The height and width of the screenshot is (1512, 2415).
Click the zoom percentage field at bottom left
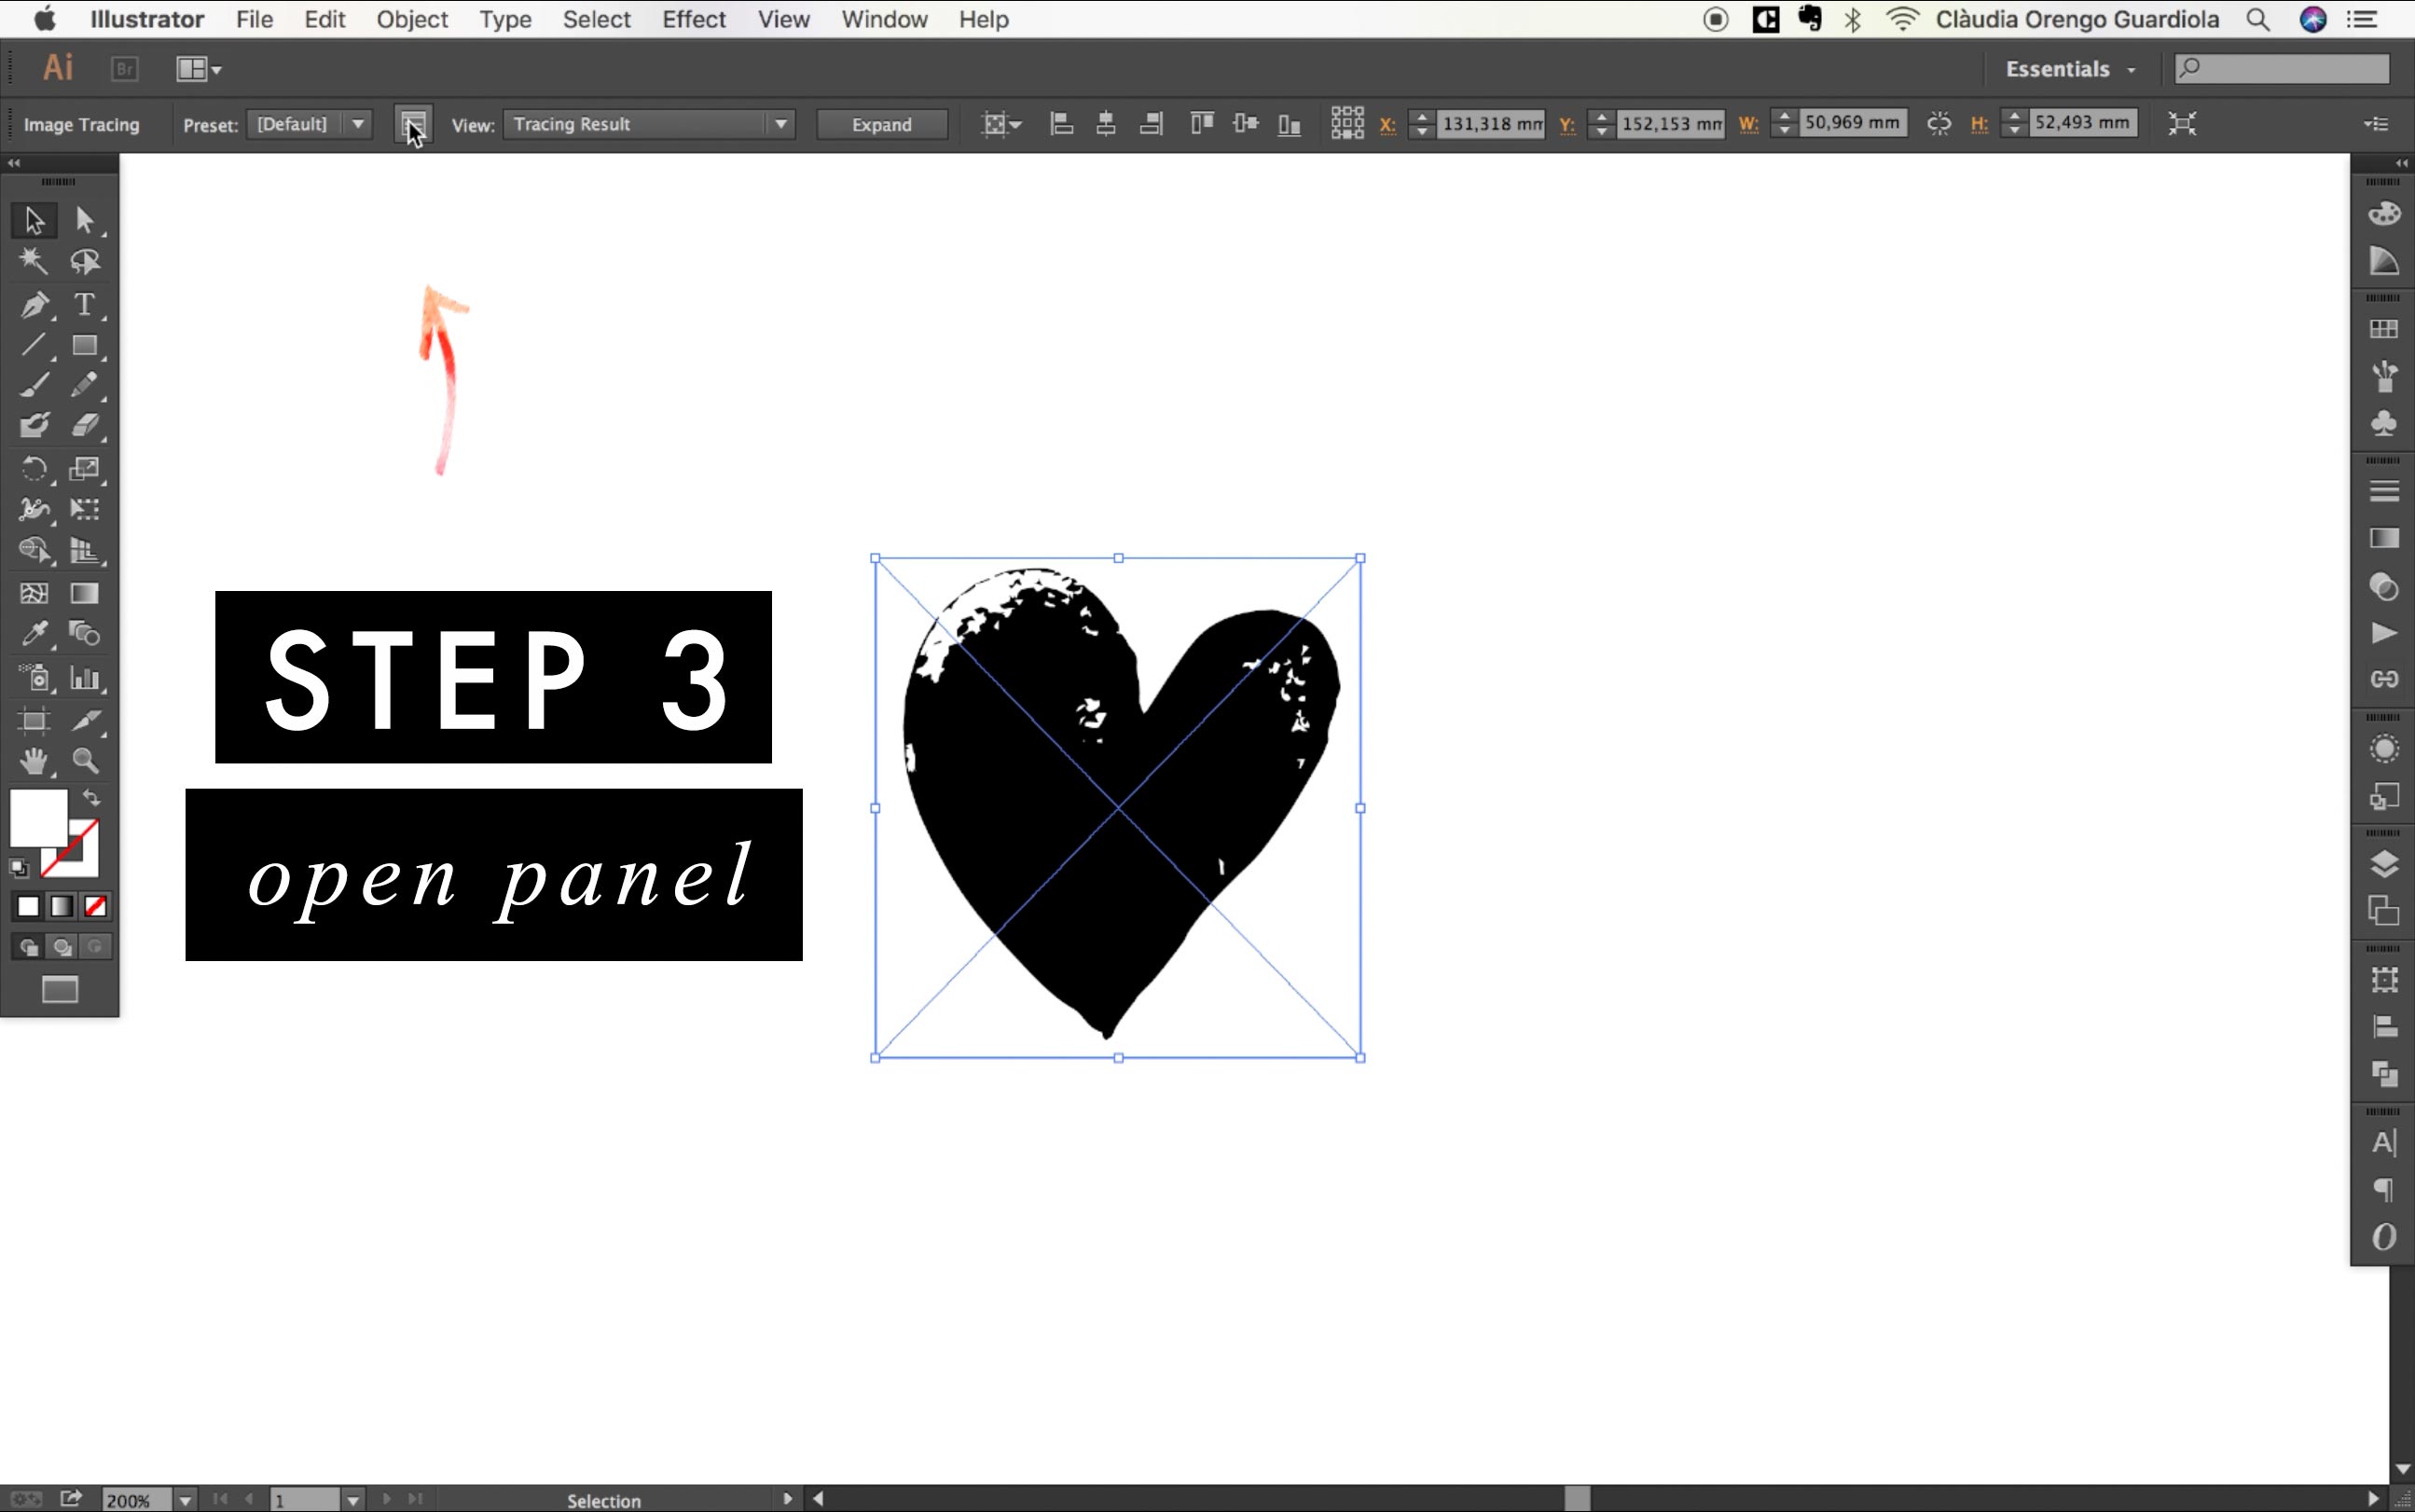140,1499
